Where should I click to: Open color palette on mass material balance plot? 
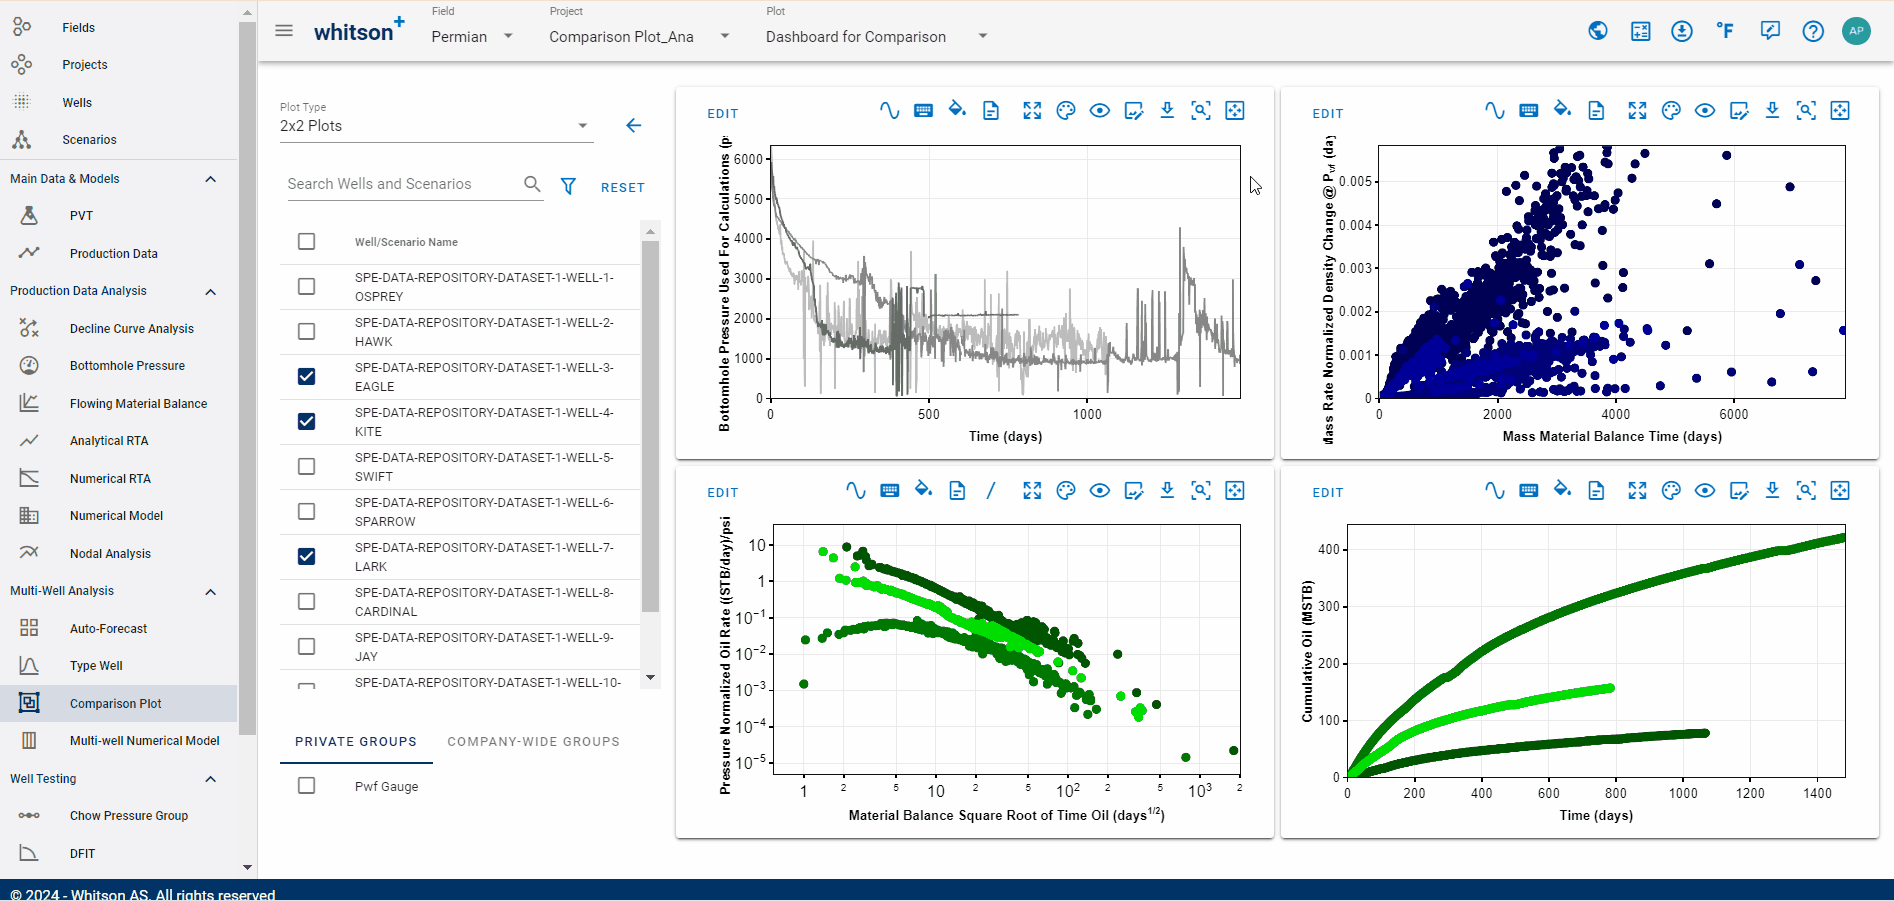point(1671,111)
